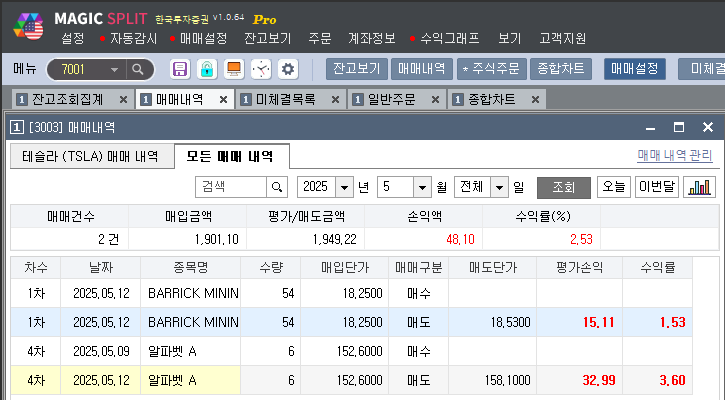725x400 pixels.
Task: Click the Magic Split app logo
Action: (28, 26)
